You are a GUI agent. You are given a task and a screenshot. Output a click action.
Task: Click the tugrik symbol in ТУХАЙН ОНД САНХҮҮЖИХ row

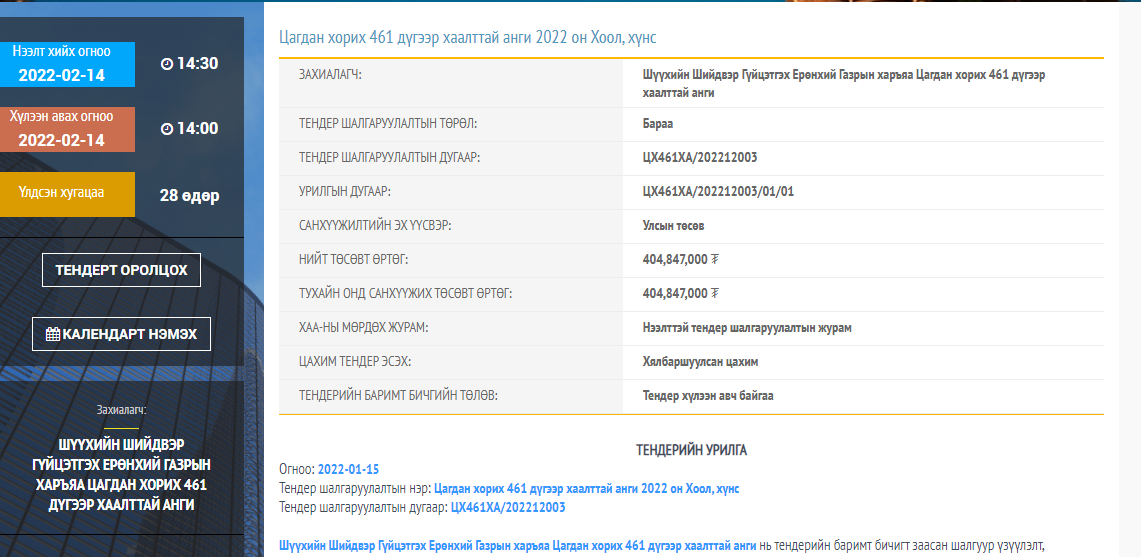(714, 294)
